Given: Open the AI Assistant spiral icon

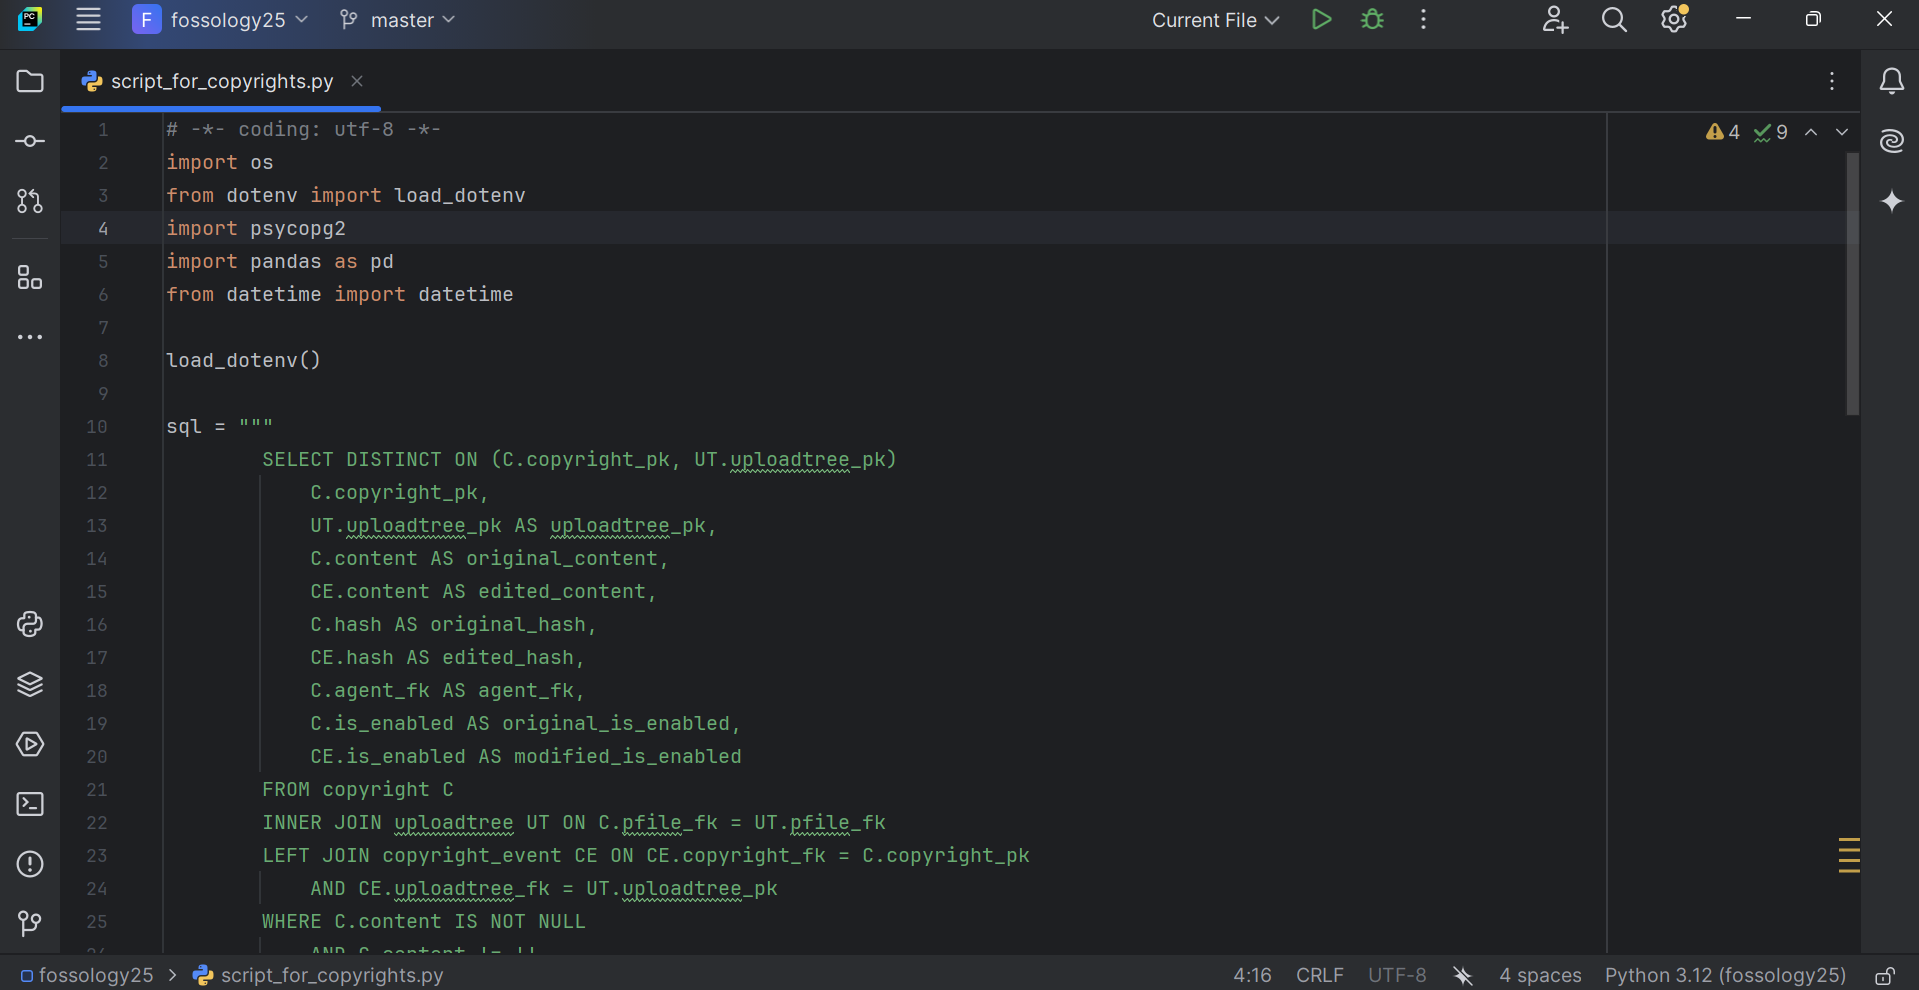Looking at the screenshot, I should (x=1891, y=141).
